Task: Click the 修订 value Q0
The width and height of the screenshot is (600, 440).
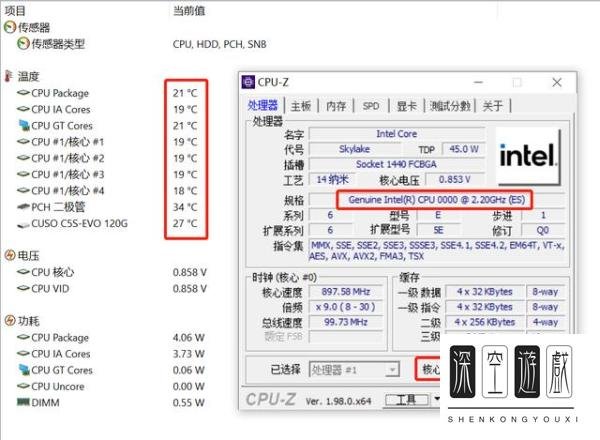Action: pyautogui.click(x=543, y=230)
